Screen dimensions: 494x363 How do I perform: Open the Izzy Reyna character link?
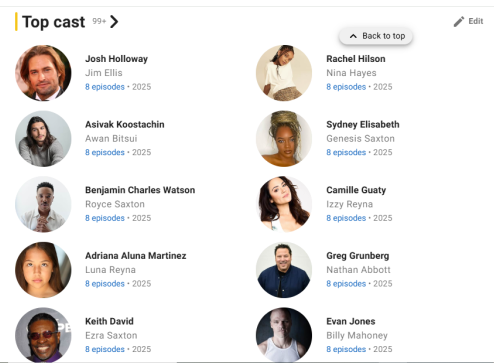[349, 204]
